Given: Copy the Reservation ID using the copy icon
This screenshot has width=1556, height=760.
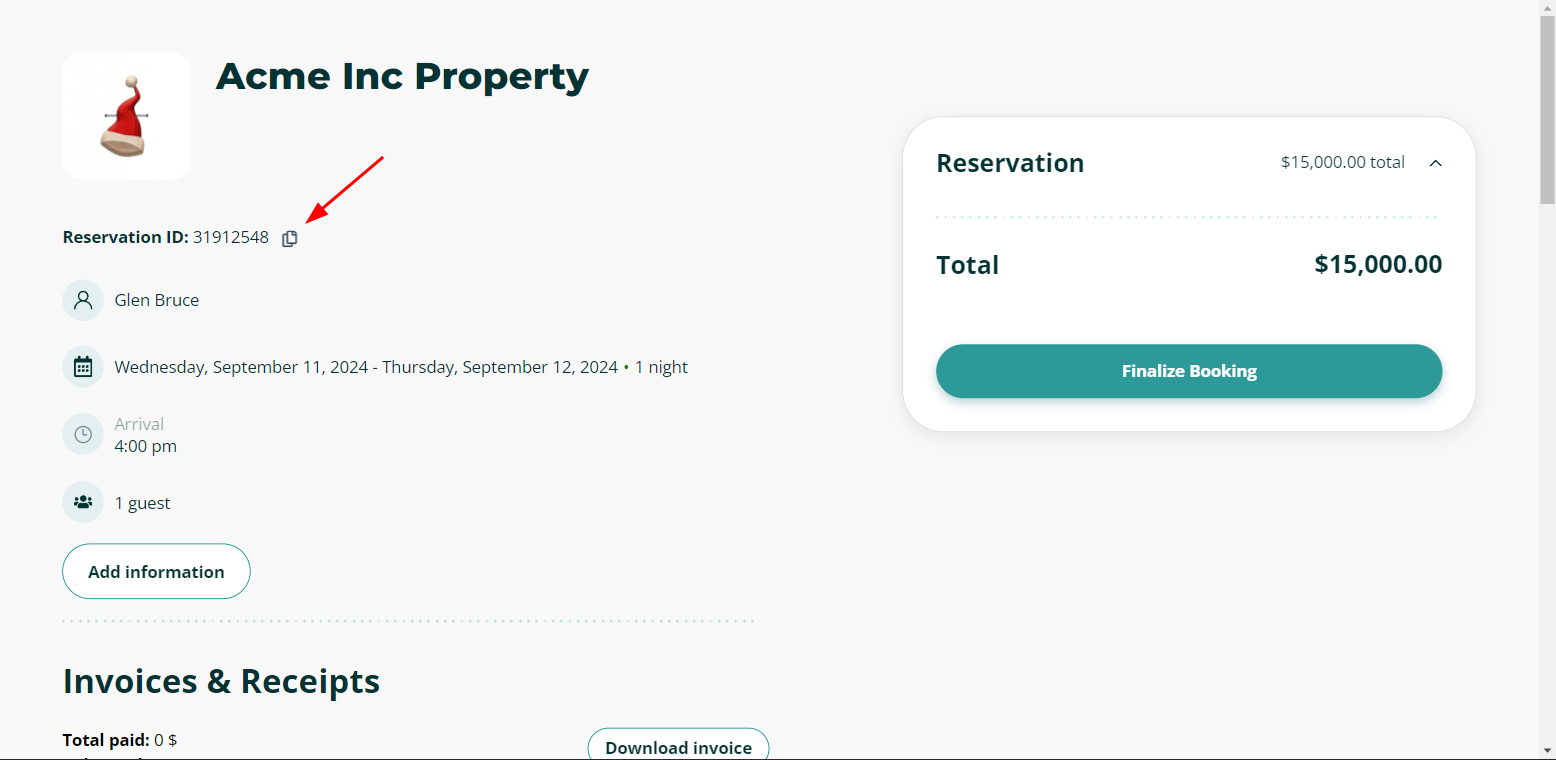Looking at the screenshot, I should (x=290, y=237).
